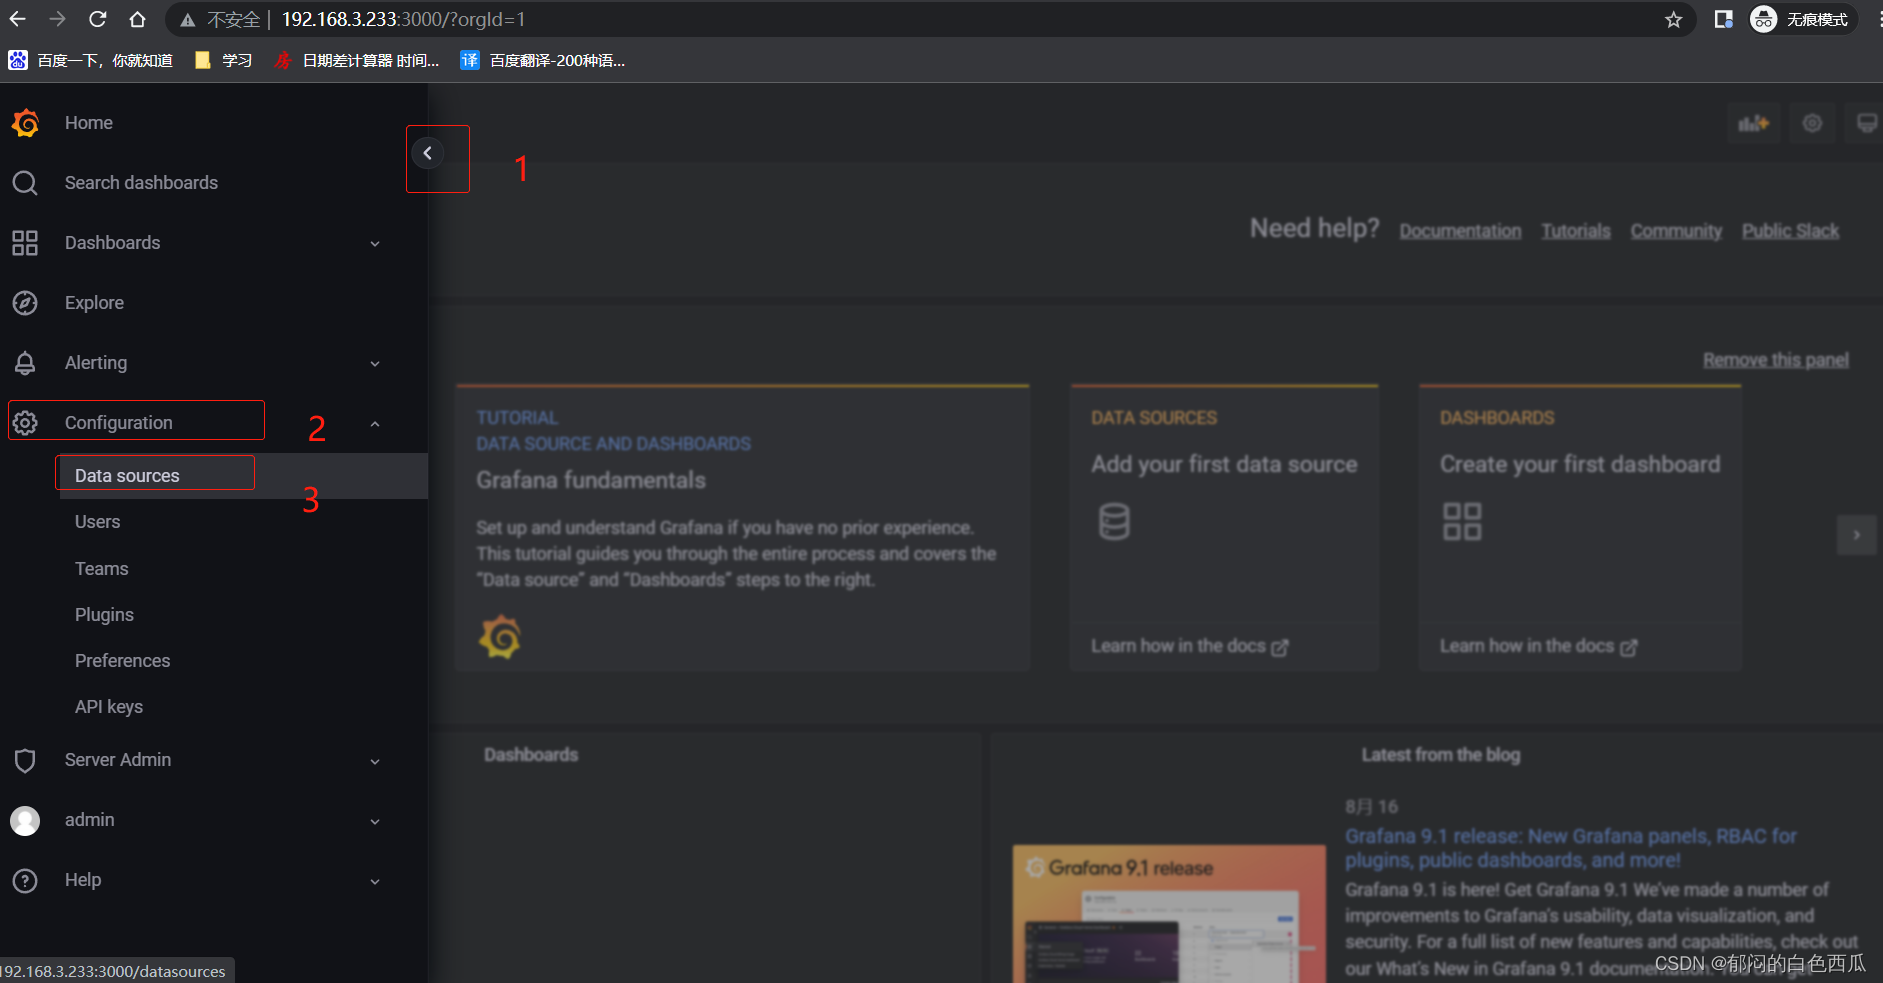Screen dimensions: 1883x983
Task: Click Create your first dashboard
Action: 1580,464
